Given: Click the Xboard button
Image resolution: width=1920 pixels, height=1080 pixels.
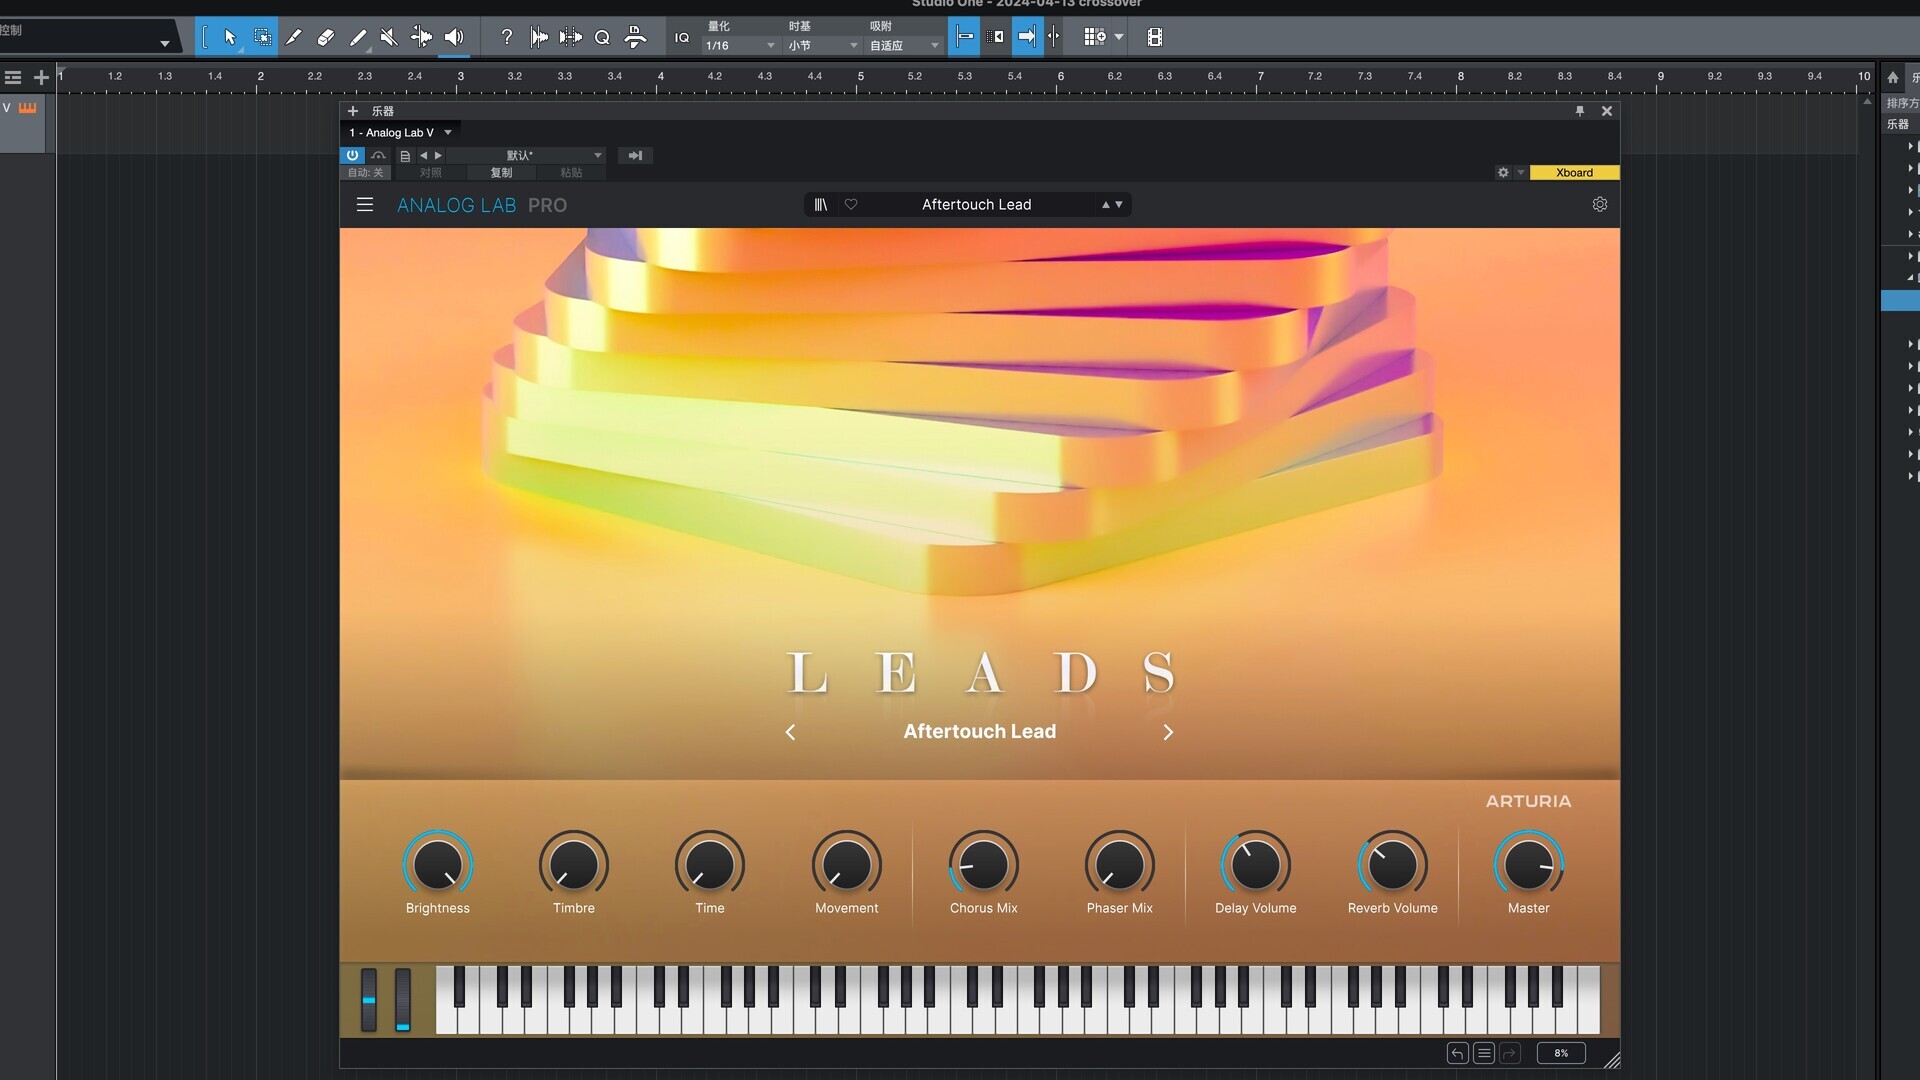Looking at the screenshot, I should tap(1574, 172).
